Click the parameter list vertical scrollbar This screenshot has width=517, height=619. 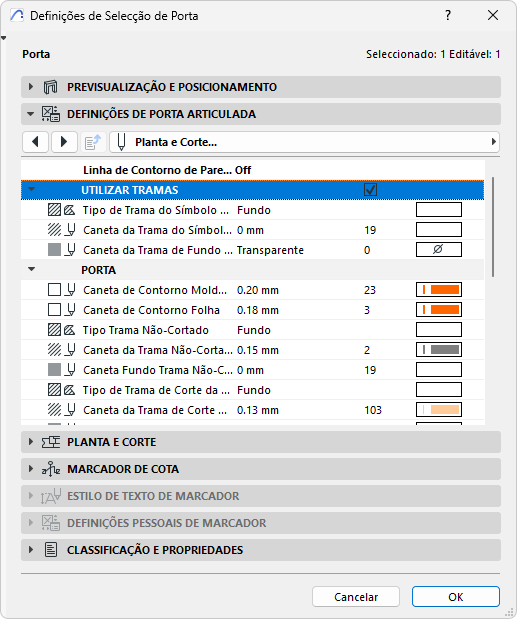click(493, 227)
